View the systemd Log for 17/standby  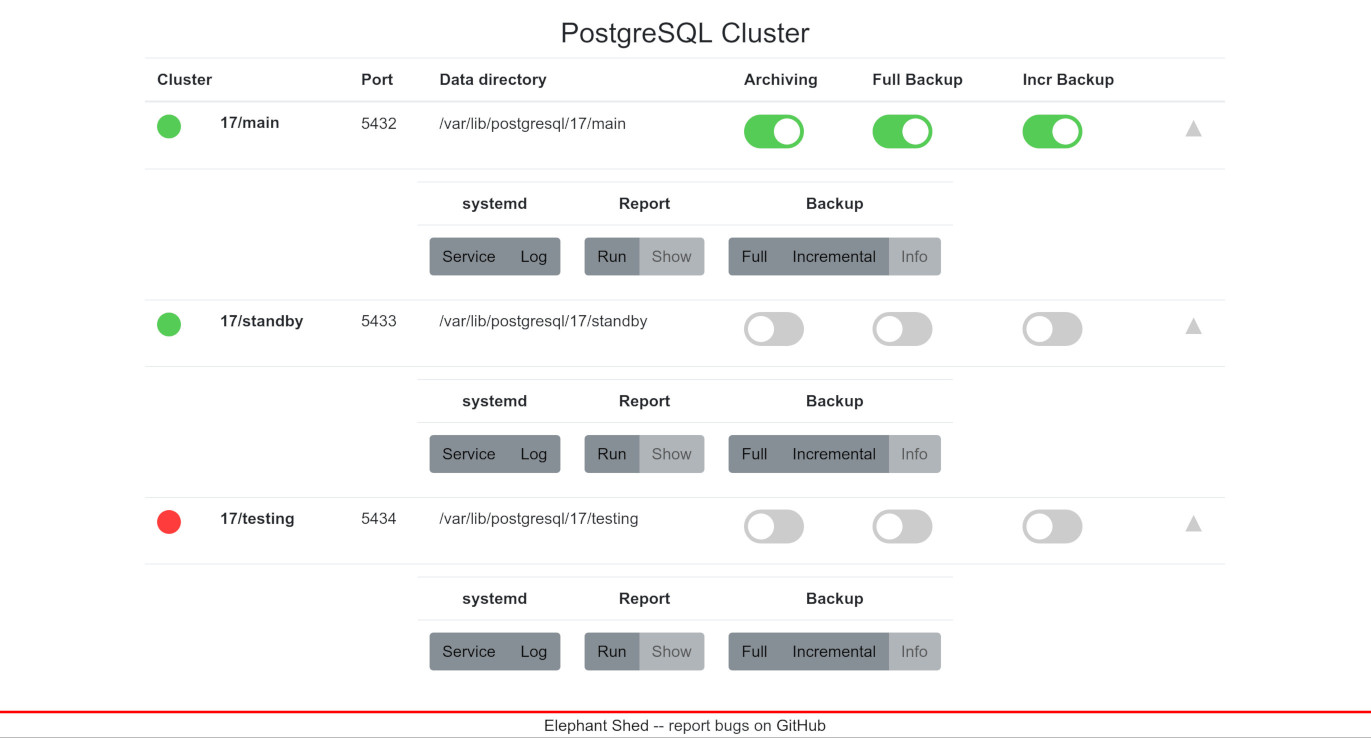[x=534, y=454]
